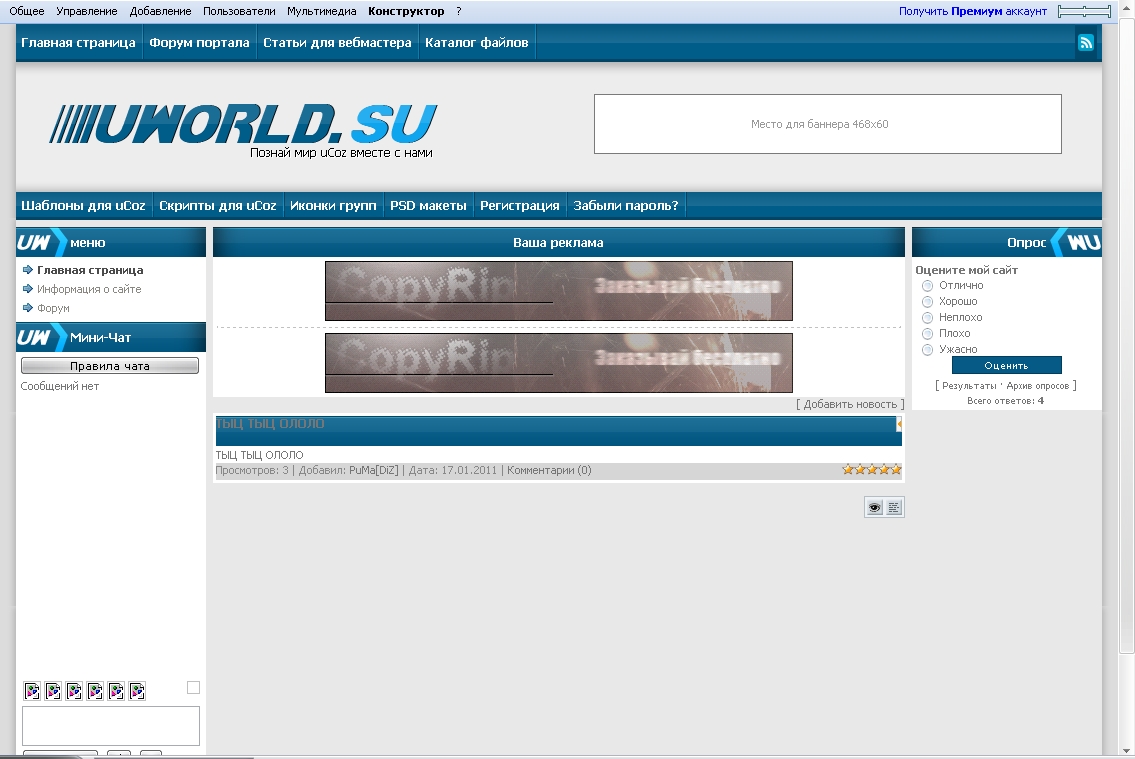Click the Оценить poll button

(1006, 365)
